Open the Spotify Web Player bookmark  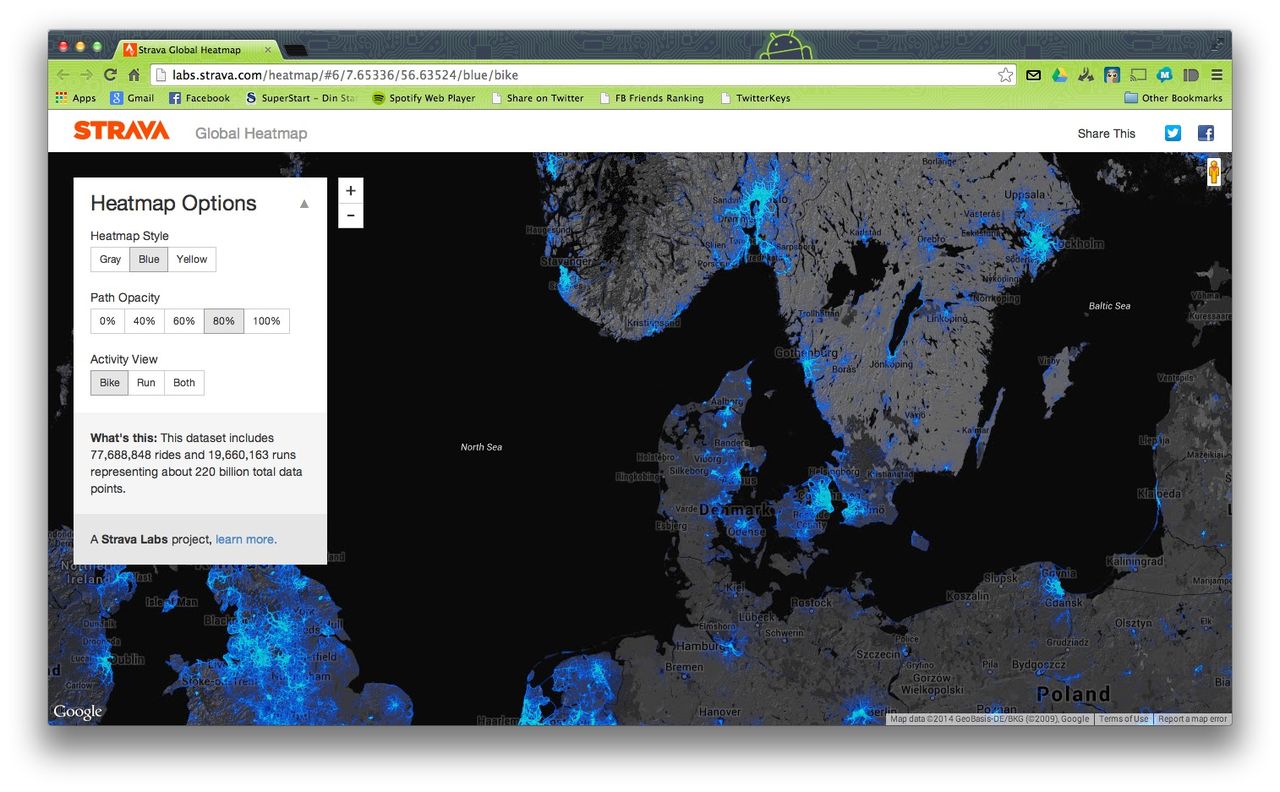pos(424,98)
